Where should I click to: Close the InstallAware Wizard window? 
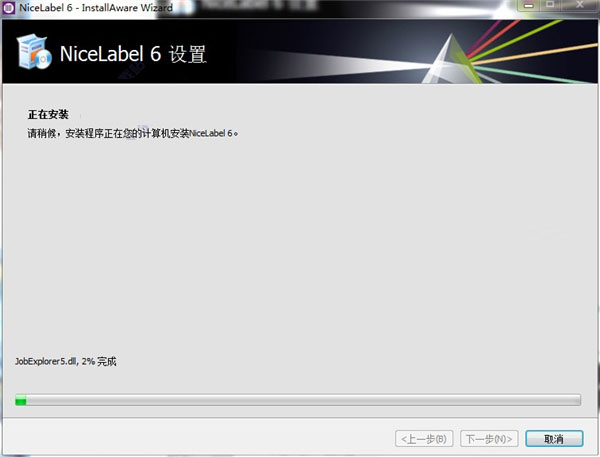(580, 5)
